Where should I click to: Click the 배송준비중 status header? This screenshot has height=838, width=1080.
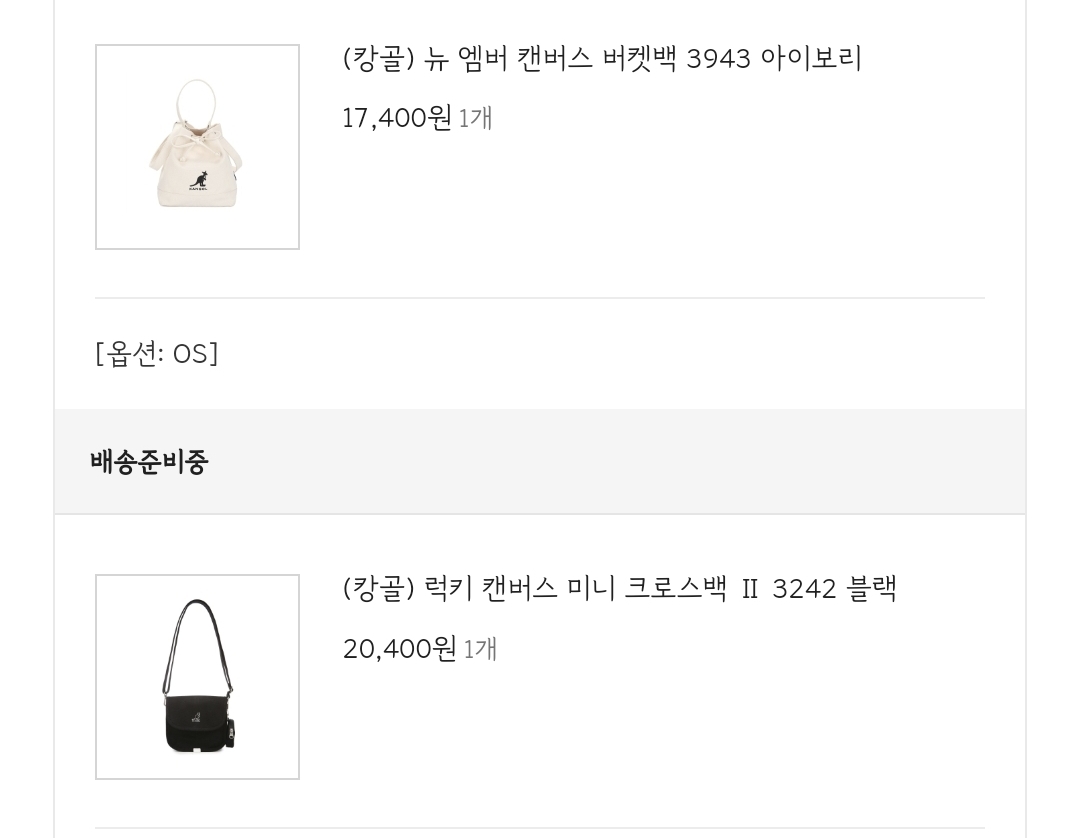[x=149, y=461]
